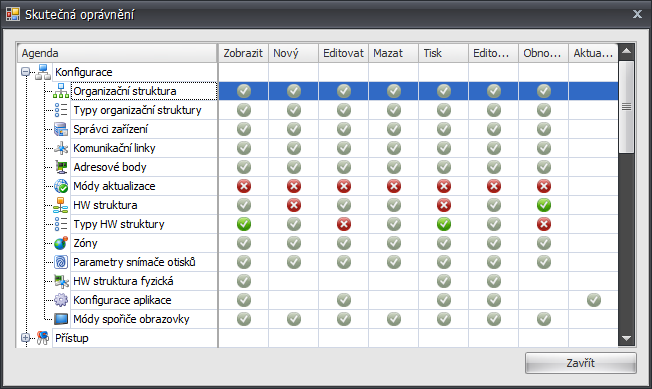The image size is (652, 389).
Task: Click the Konfigurace network icon
Action: click(43, 72)
